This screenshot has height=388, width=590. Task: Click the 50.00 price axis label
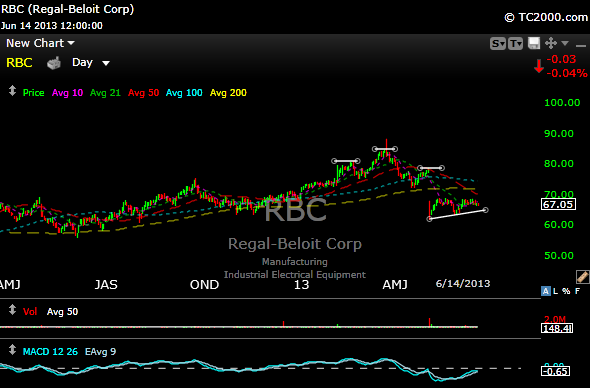tap(559, 256)
